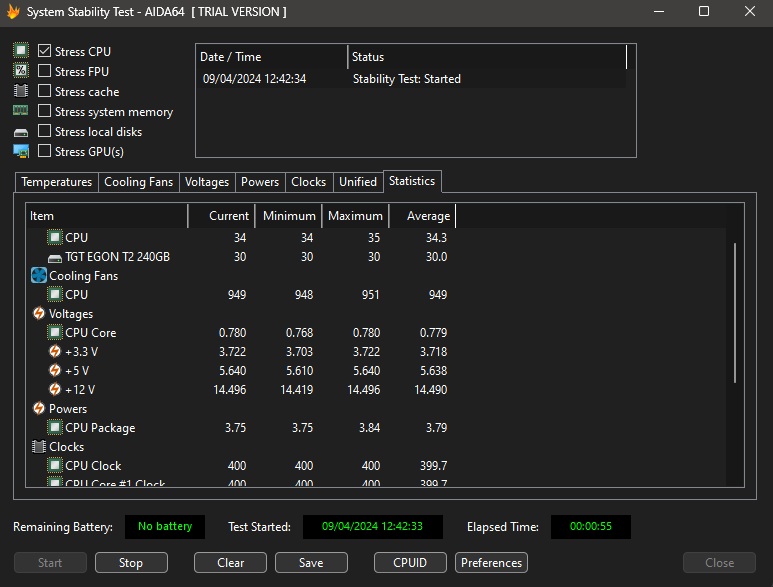Click the Date / Time log column header

(272, 57)
